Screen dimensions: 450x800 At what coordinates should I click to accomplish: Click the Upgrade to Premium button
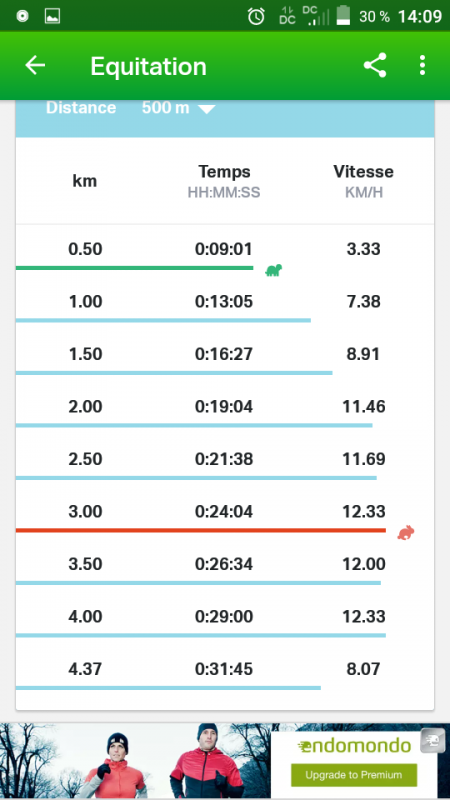[354, 775]
